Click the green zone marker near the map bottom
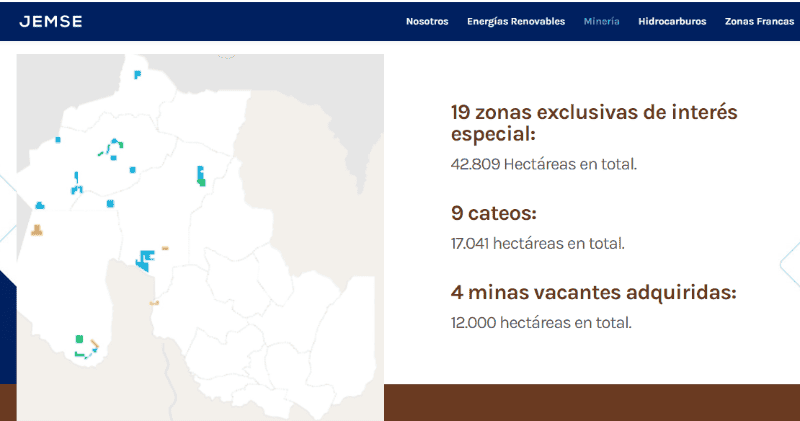 [78, 339]
